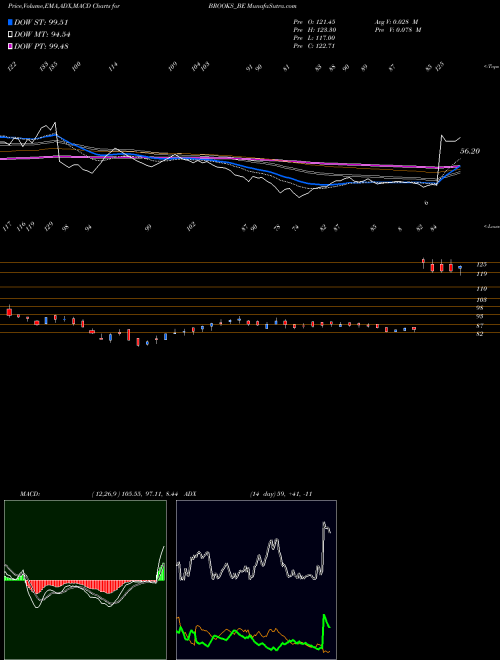Select the 'Pre H: 123.30' high value
500x660 pixels.
[314, 30]
